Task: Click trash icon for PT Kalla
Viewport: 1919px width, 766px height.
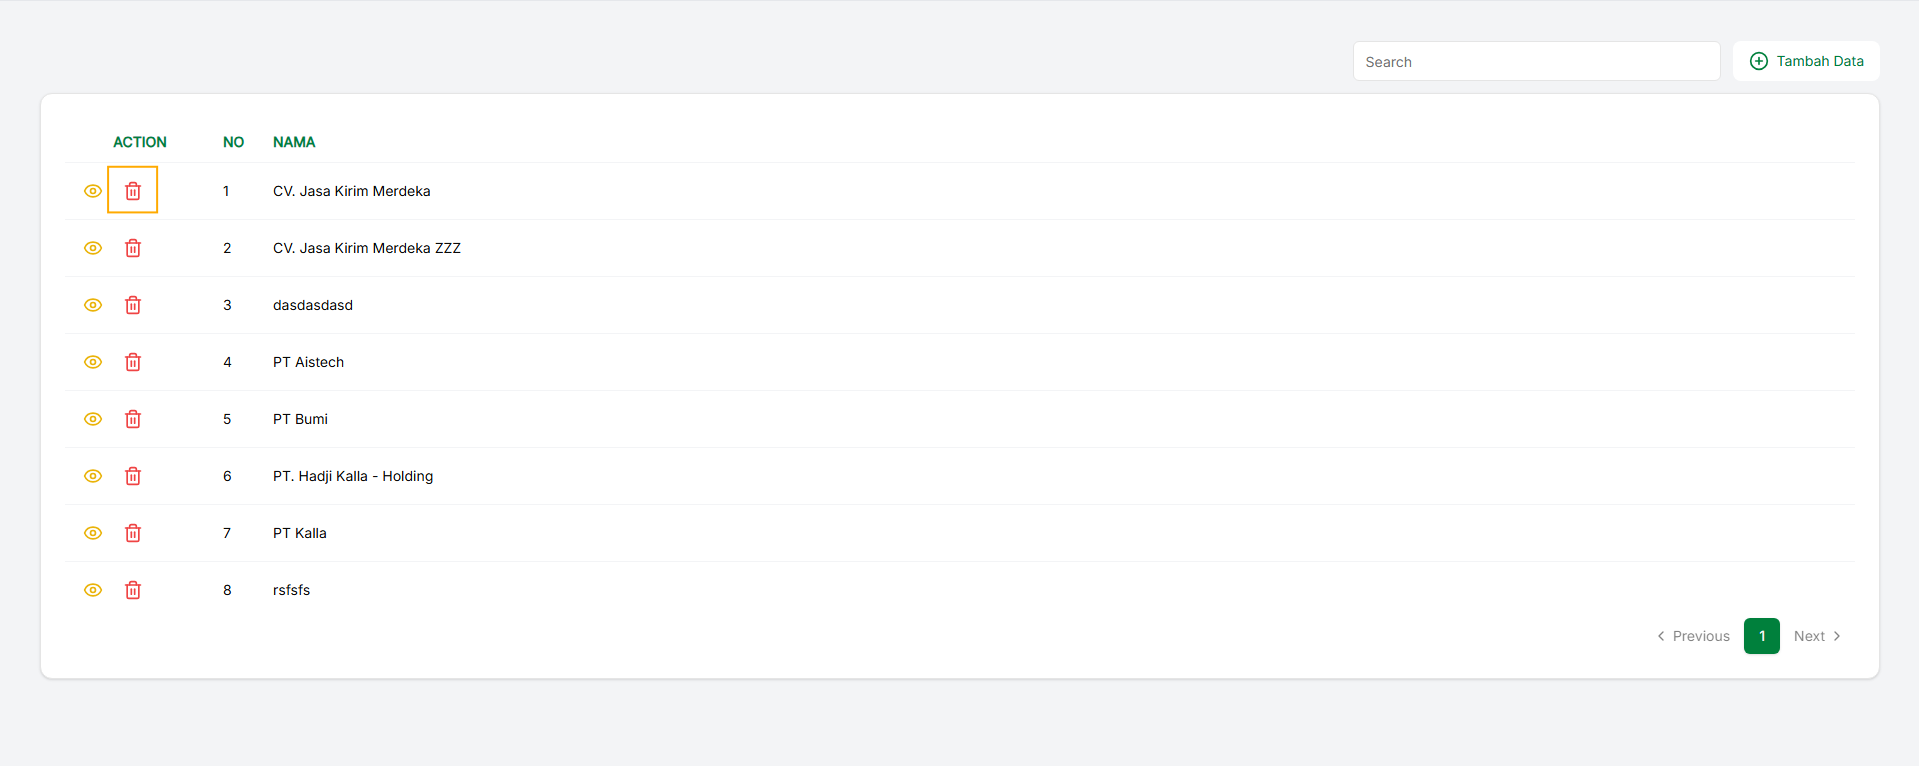Action: pyautogui.click(x=133, y=533)
